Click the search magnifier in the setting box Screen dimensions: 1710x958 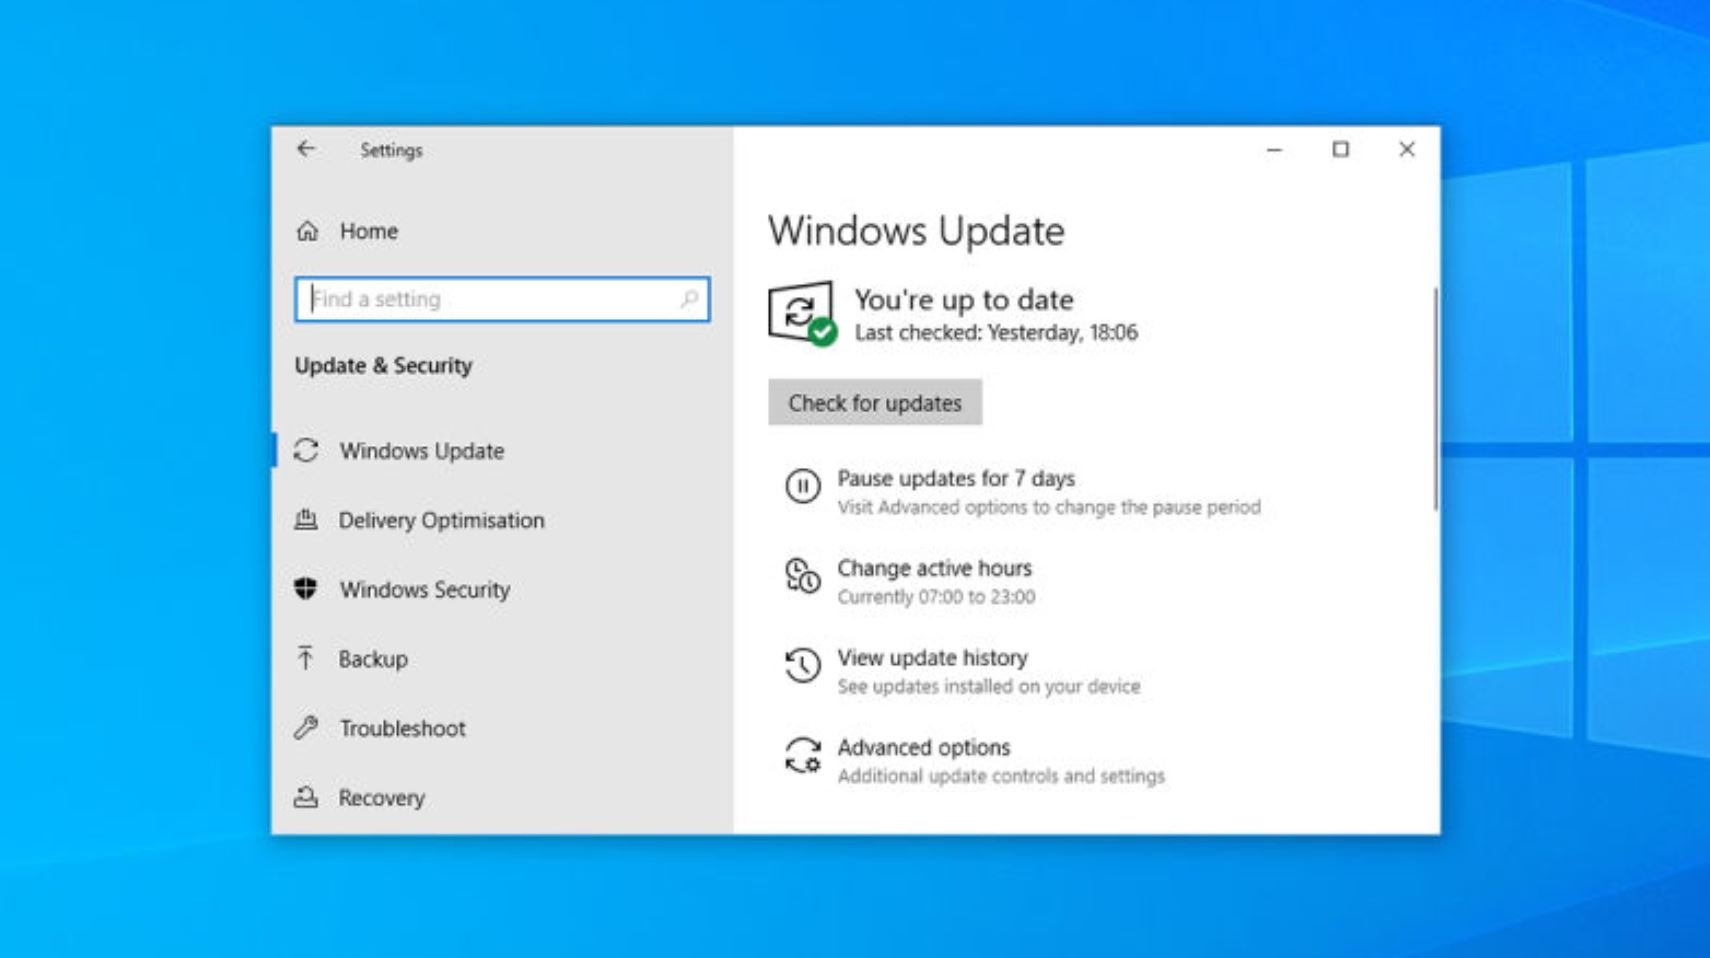click(690, 299)
